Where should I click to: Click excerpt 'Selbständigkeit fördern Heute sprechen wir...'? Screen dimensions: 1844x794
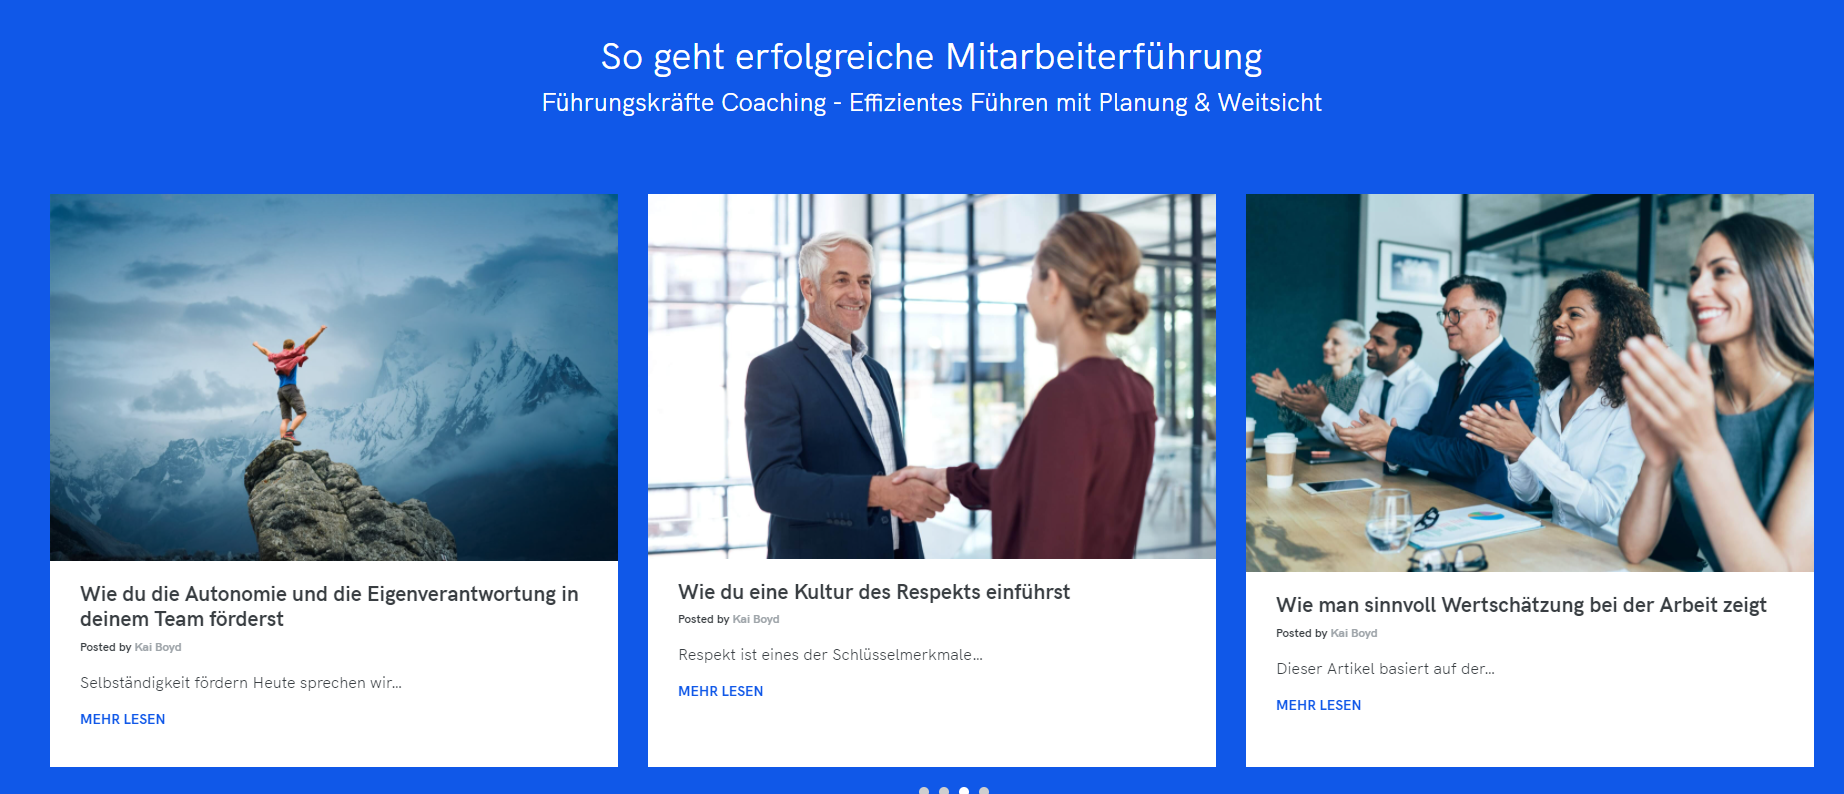pyautogui.click(x=241, y=683)
